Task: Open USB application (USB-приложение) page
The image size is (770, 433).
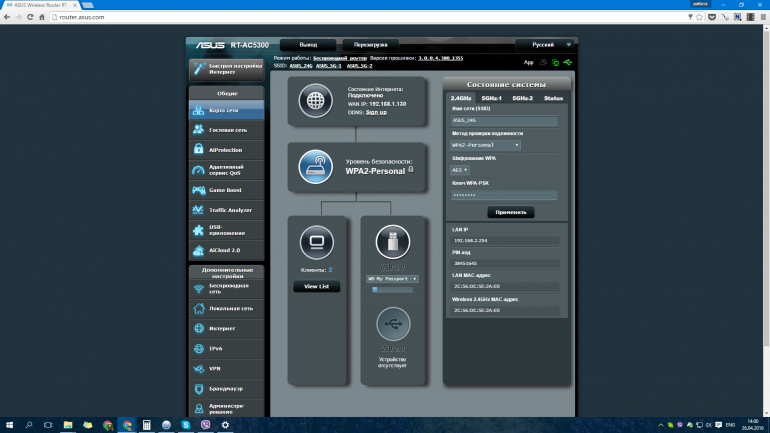Action: coord(226,230)
